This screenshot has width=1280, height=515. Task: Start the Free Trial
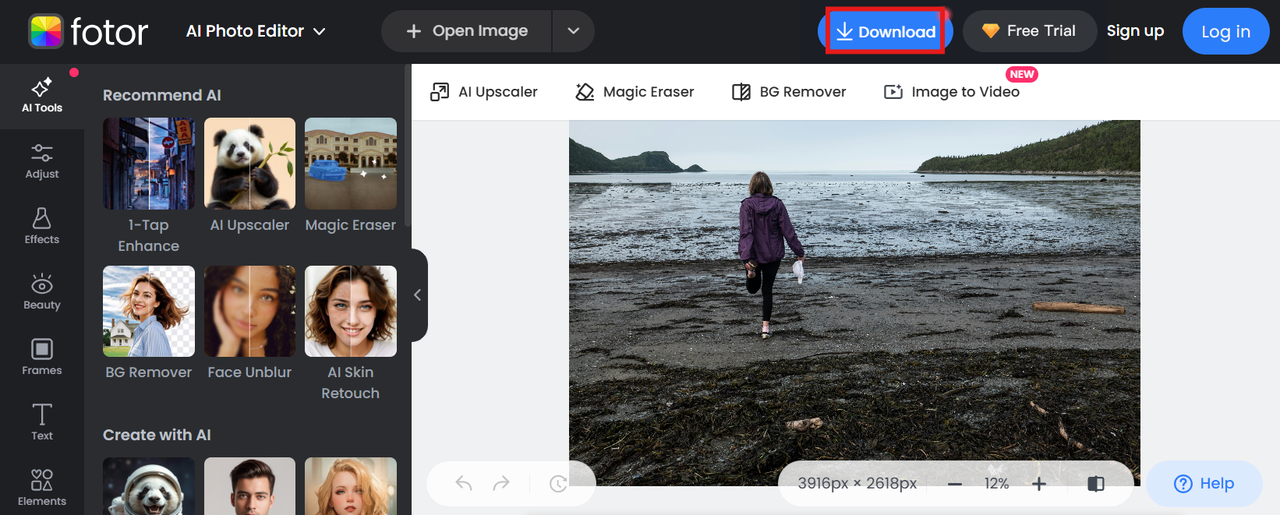pos(1030,31)
